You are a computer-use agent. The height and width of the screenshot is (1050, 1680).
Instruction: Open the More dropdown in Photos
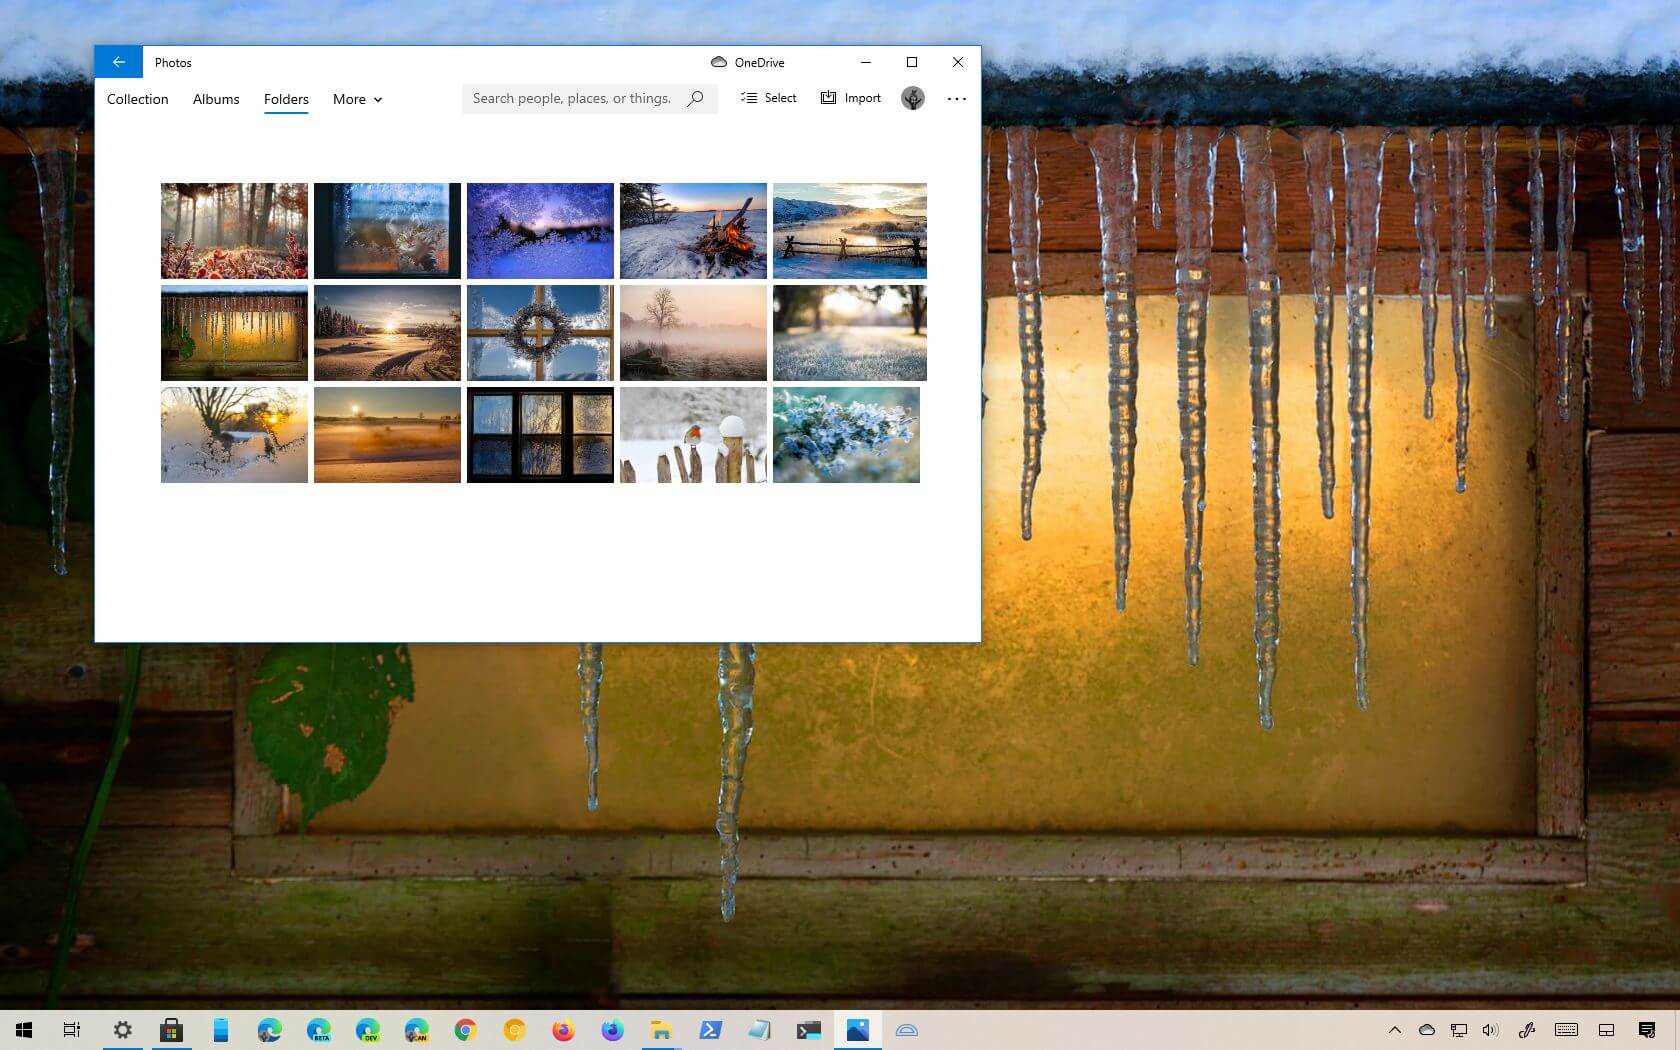click(x=356, y=99)
